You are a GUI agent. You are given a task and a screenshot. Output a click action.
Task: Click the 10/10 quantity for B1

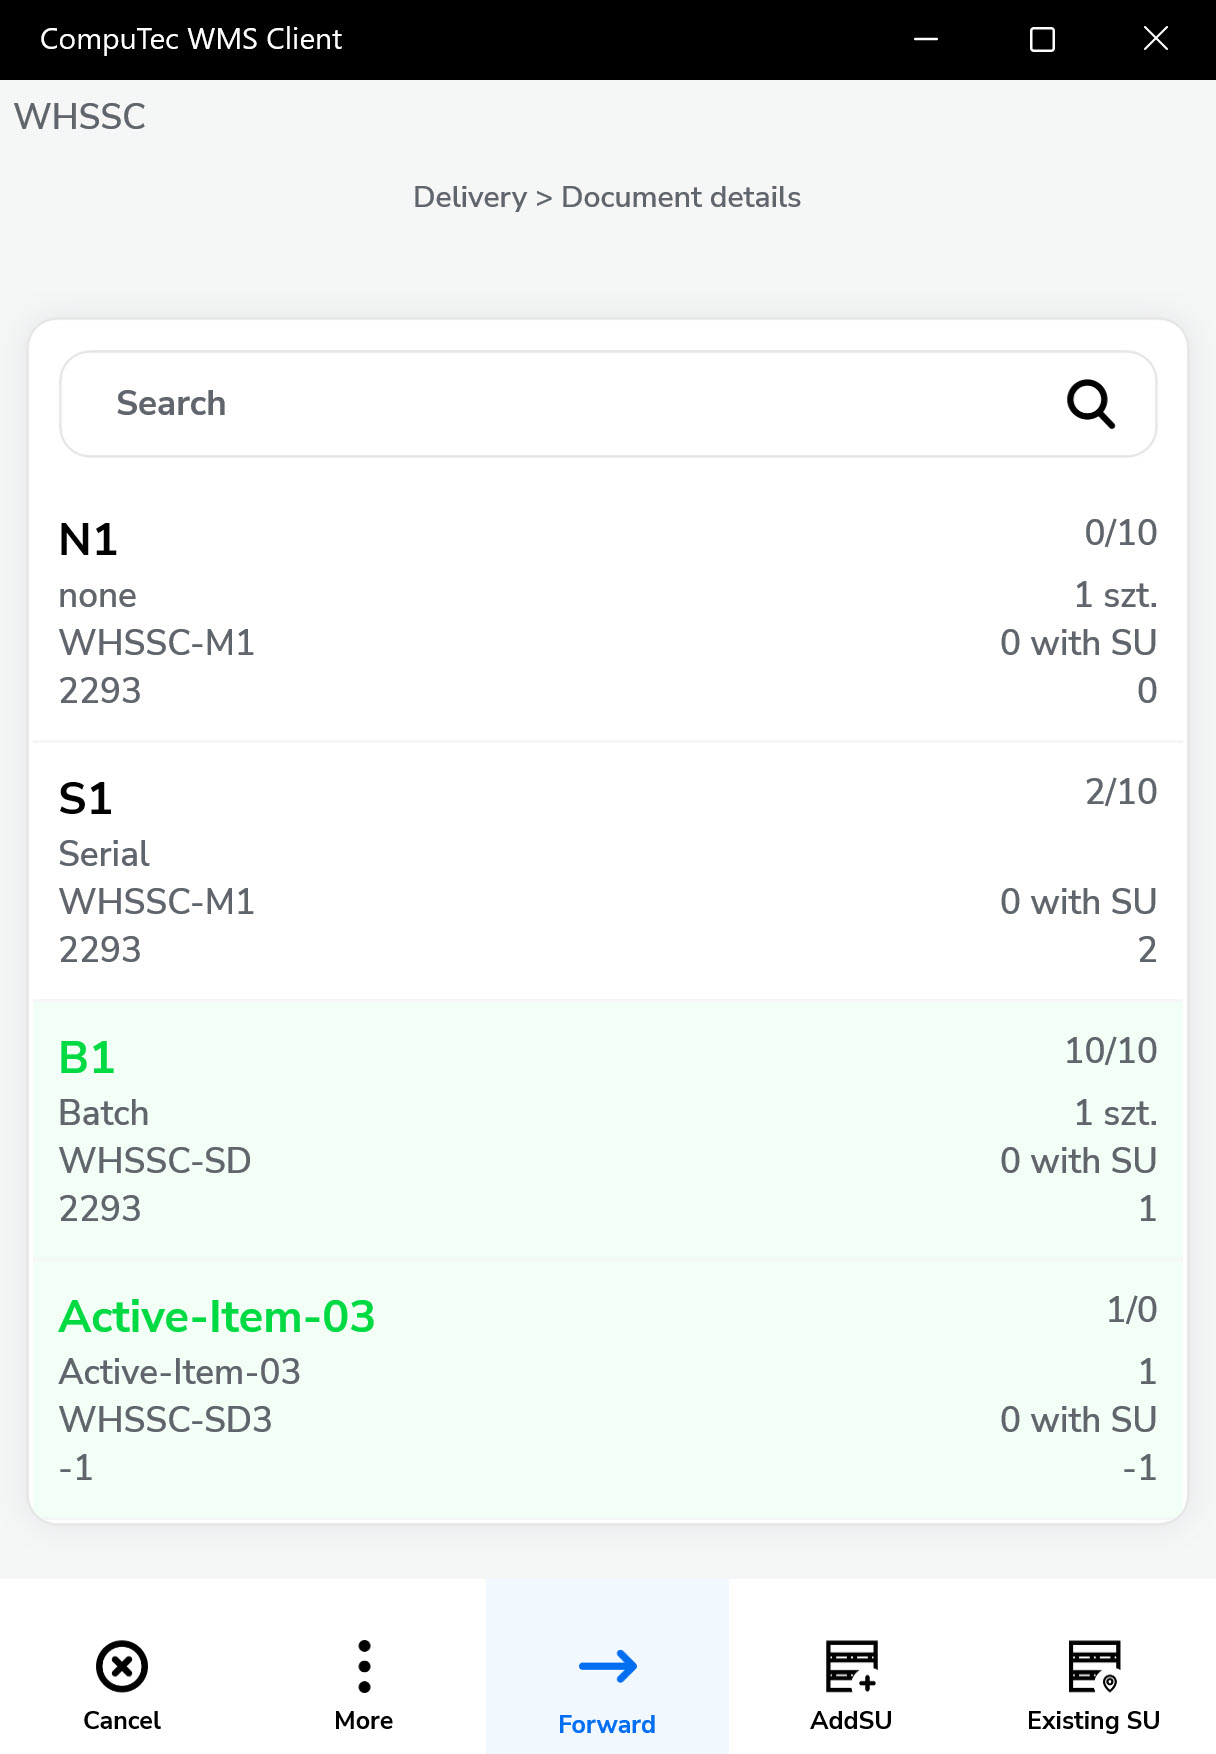pos(1110,1051)
